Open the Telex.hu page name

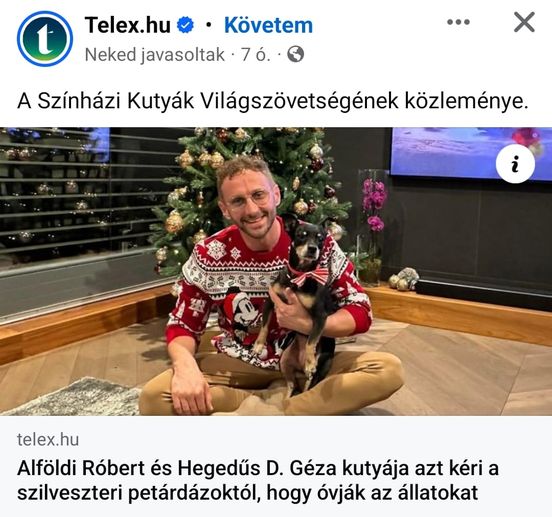click(128, 25)
